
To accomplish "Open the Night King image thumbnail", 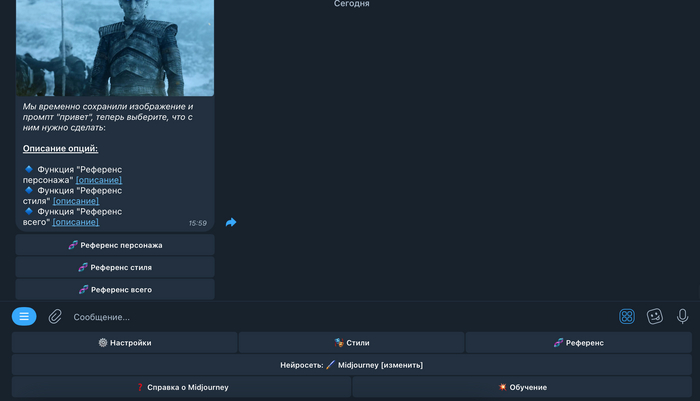I will [x=115, y=47].
